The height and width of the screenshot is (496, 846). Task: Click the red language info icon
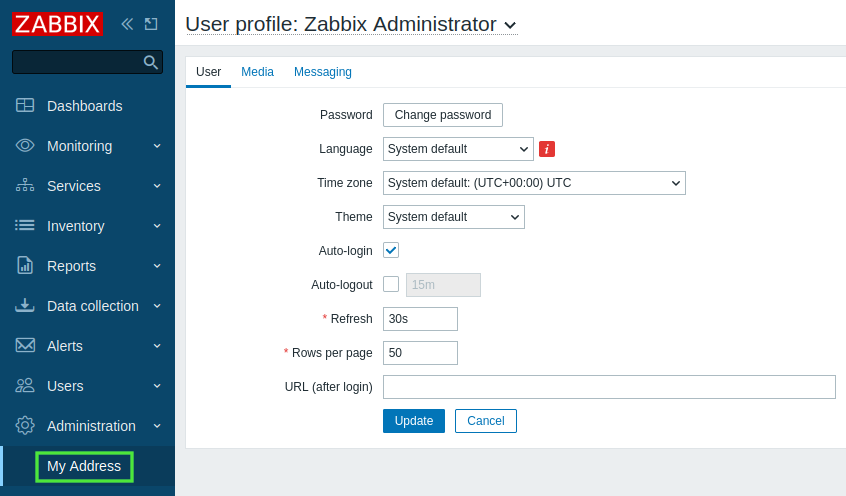[547, 149]
